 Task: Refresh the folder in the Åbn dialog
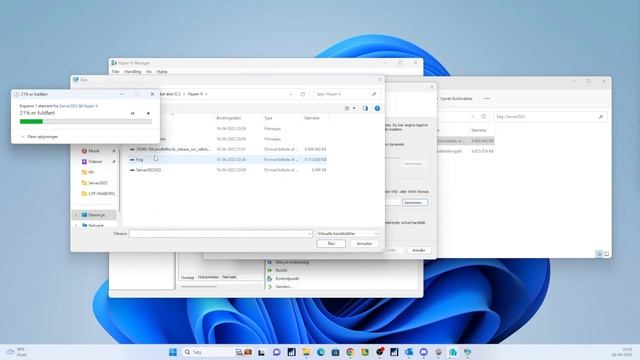[303, 94]
